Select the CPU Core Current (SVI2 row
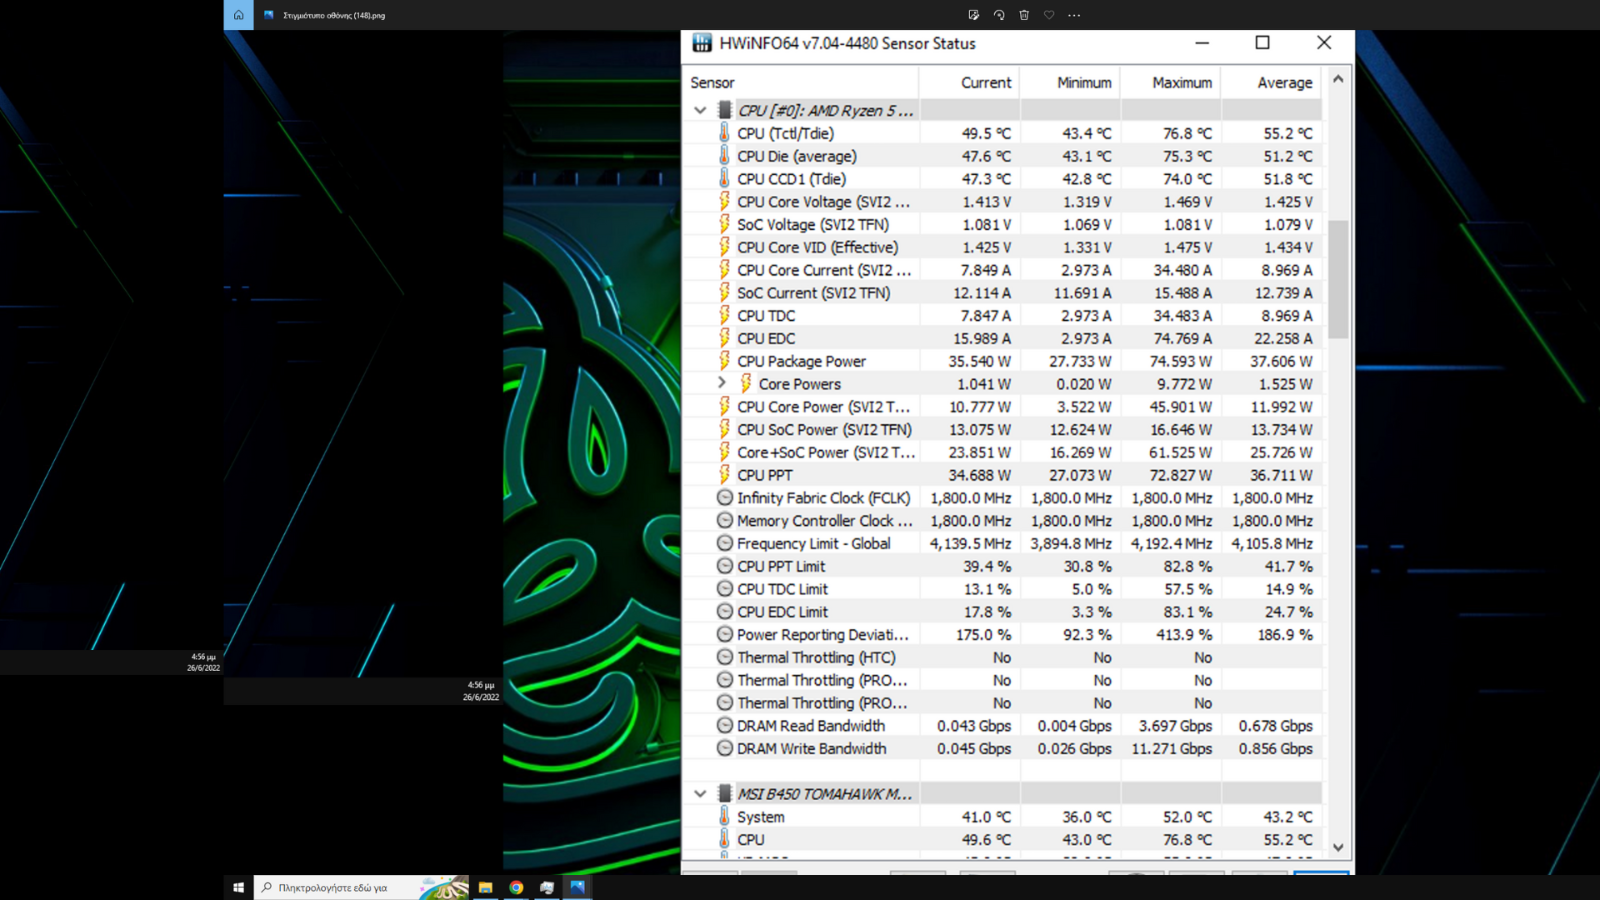1600x900 pixels. [1002, 270]
